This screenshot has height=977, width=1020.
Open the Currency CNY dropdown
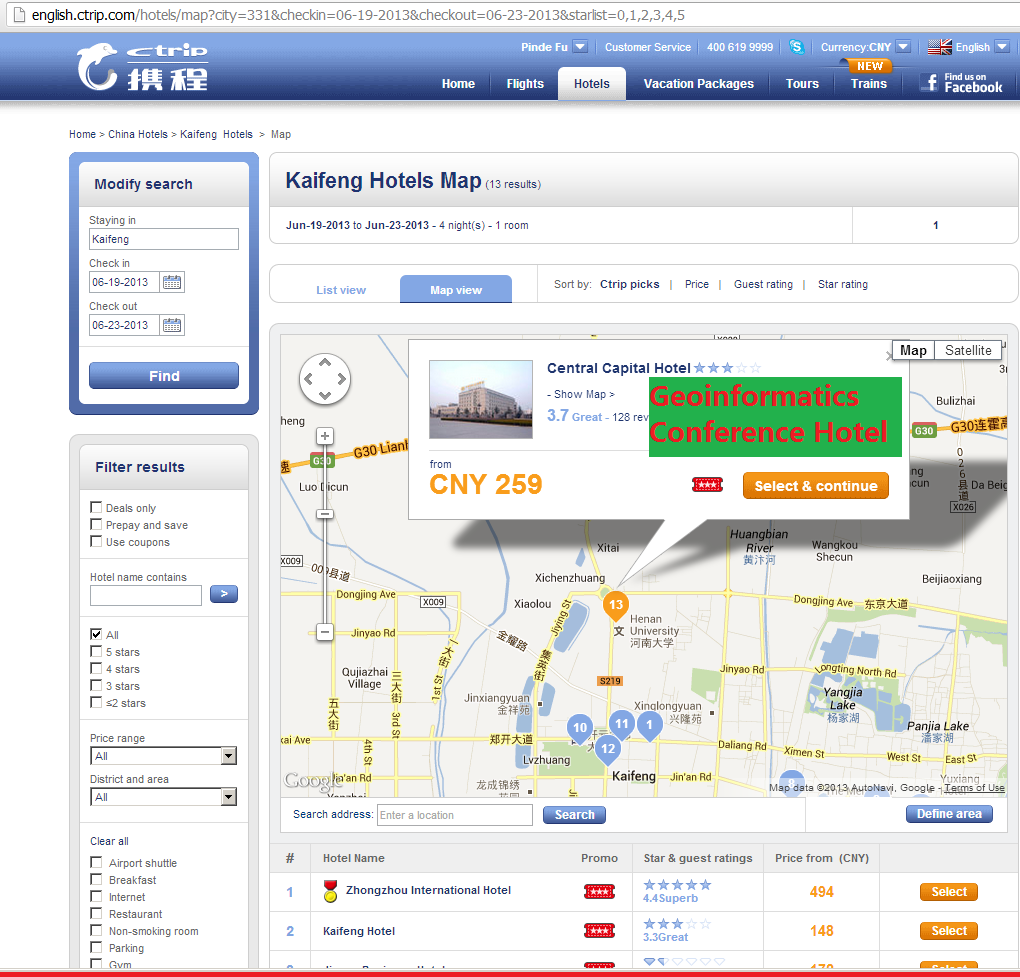click(x=903, y=47)
